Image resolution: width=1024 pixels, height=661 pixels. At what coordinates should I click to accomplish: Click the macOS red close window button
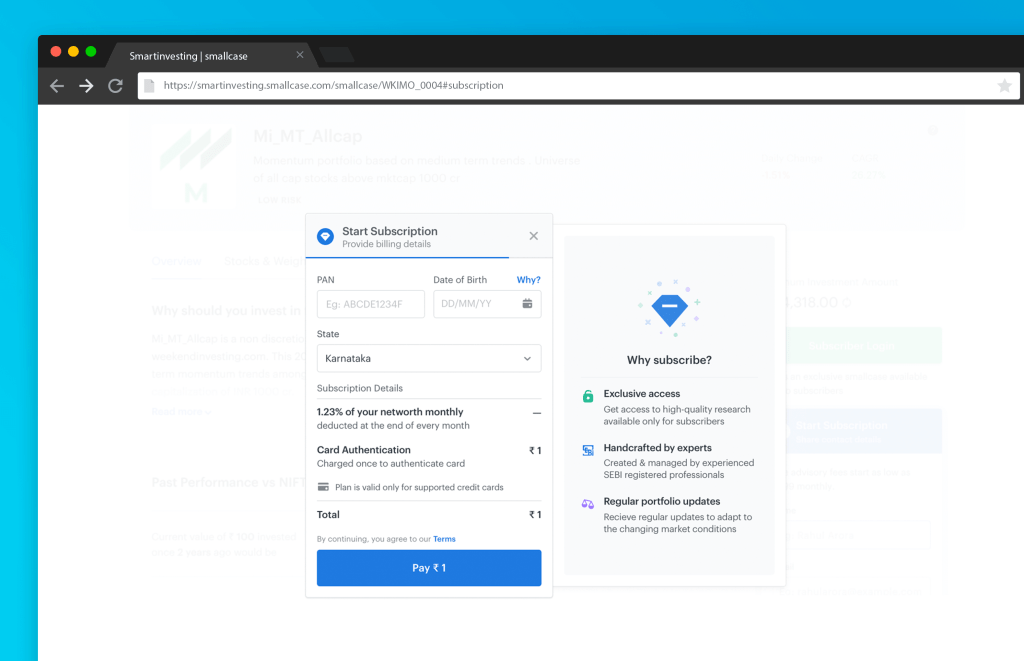[x=56, y=52]
